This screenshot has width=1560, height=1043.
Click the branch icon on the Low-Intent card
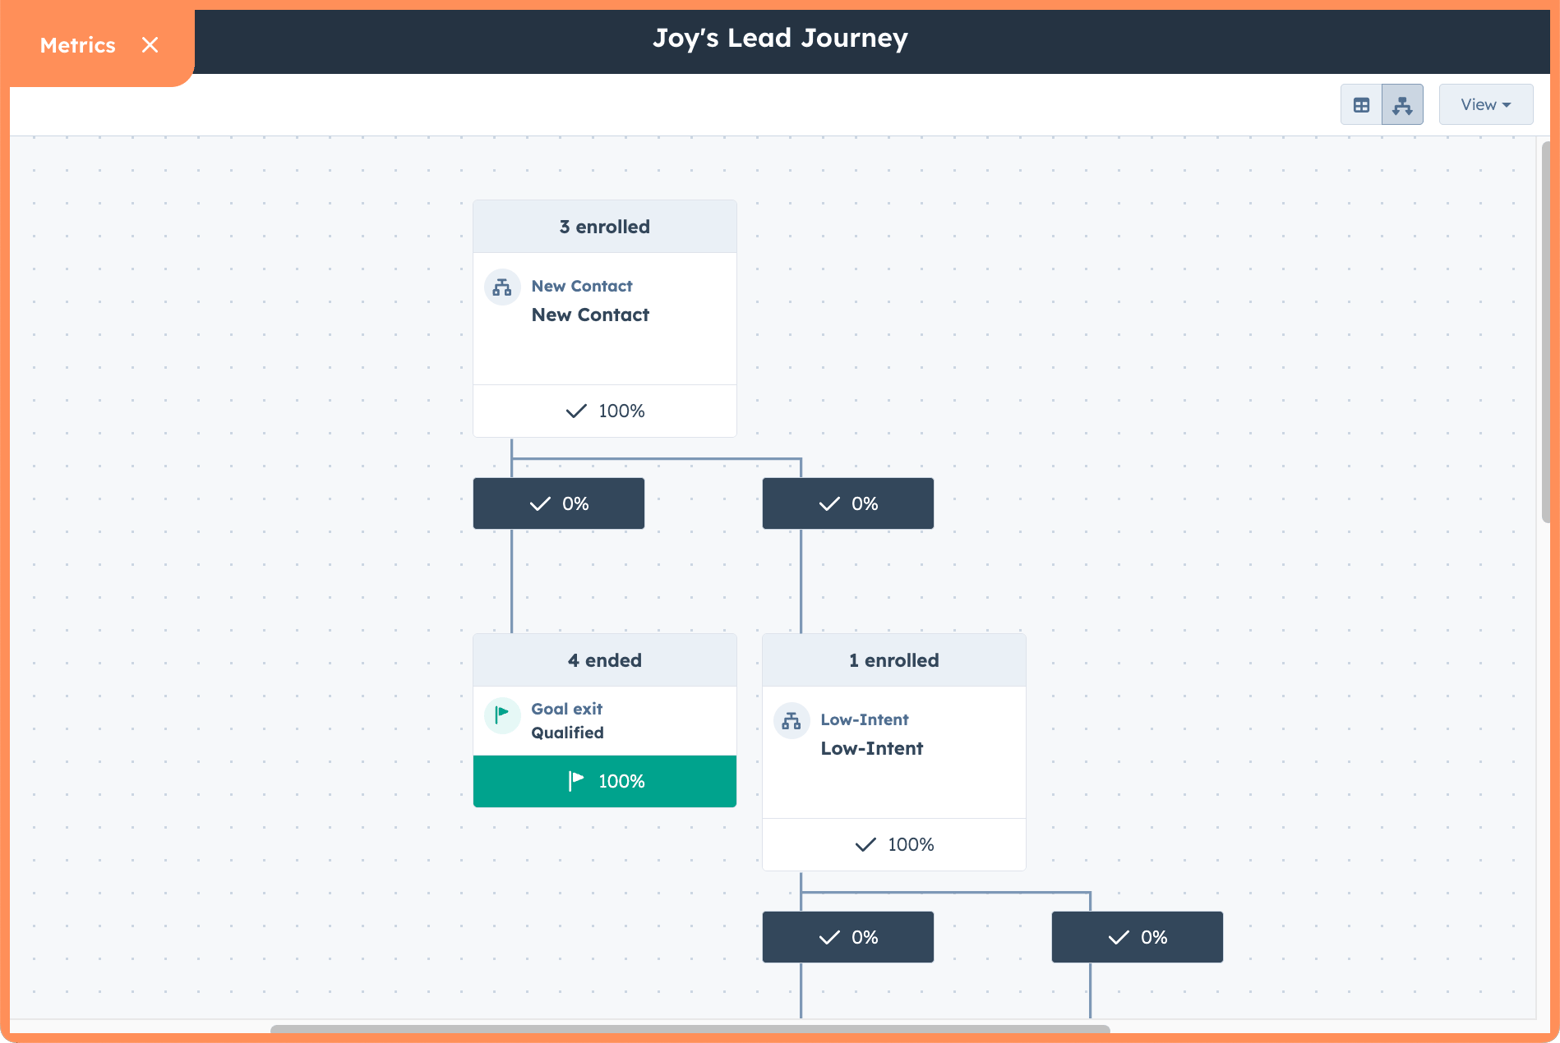tap(791, 720)
